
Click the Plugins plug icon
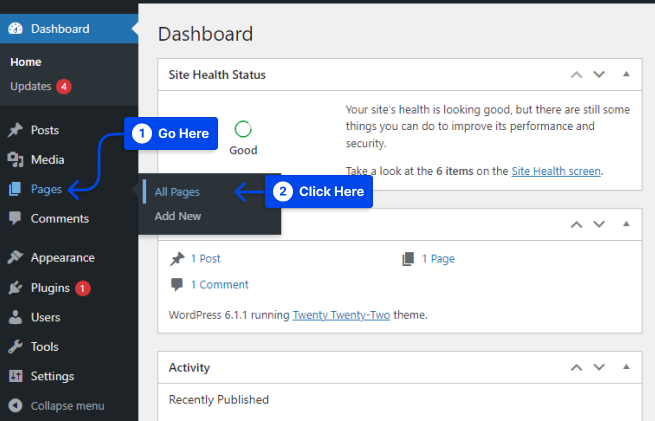coord(15,288)
